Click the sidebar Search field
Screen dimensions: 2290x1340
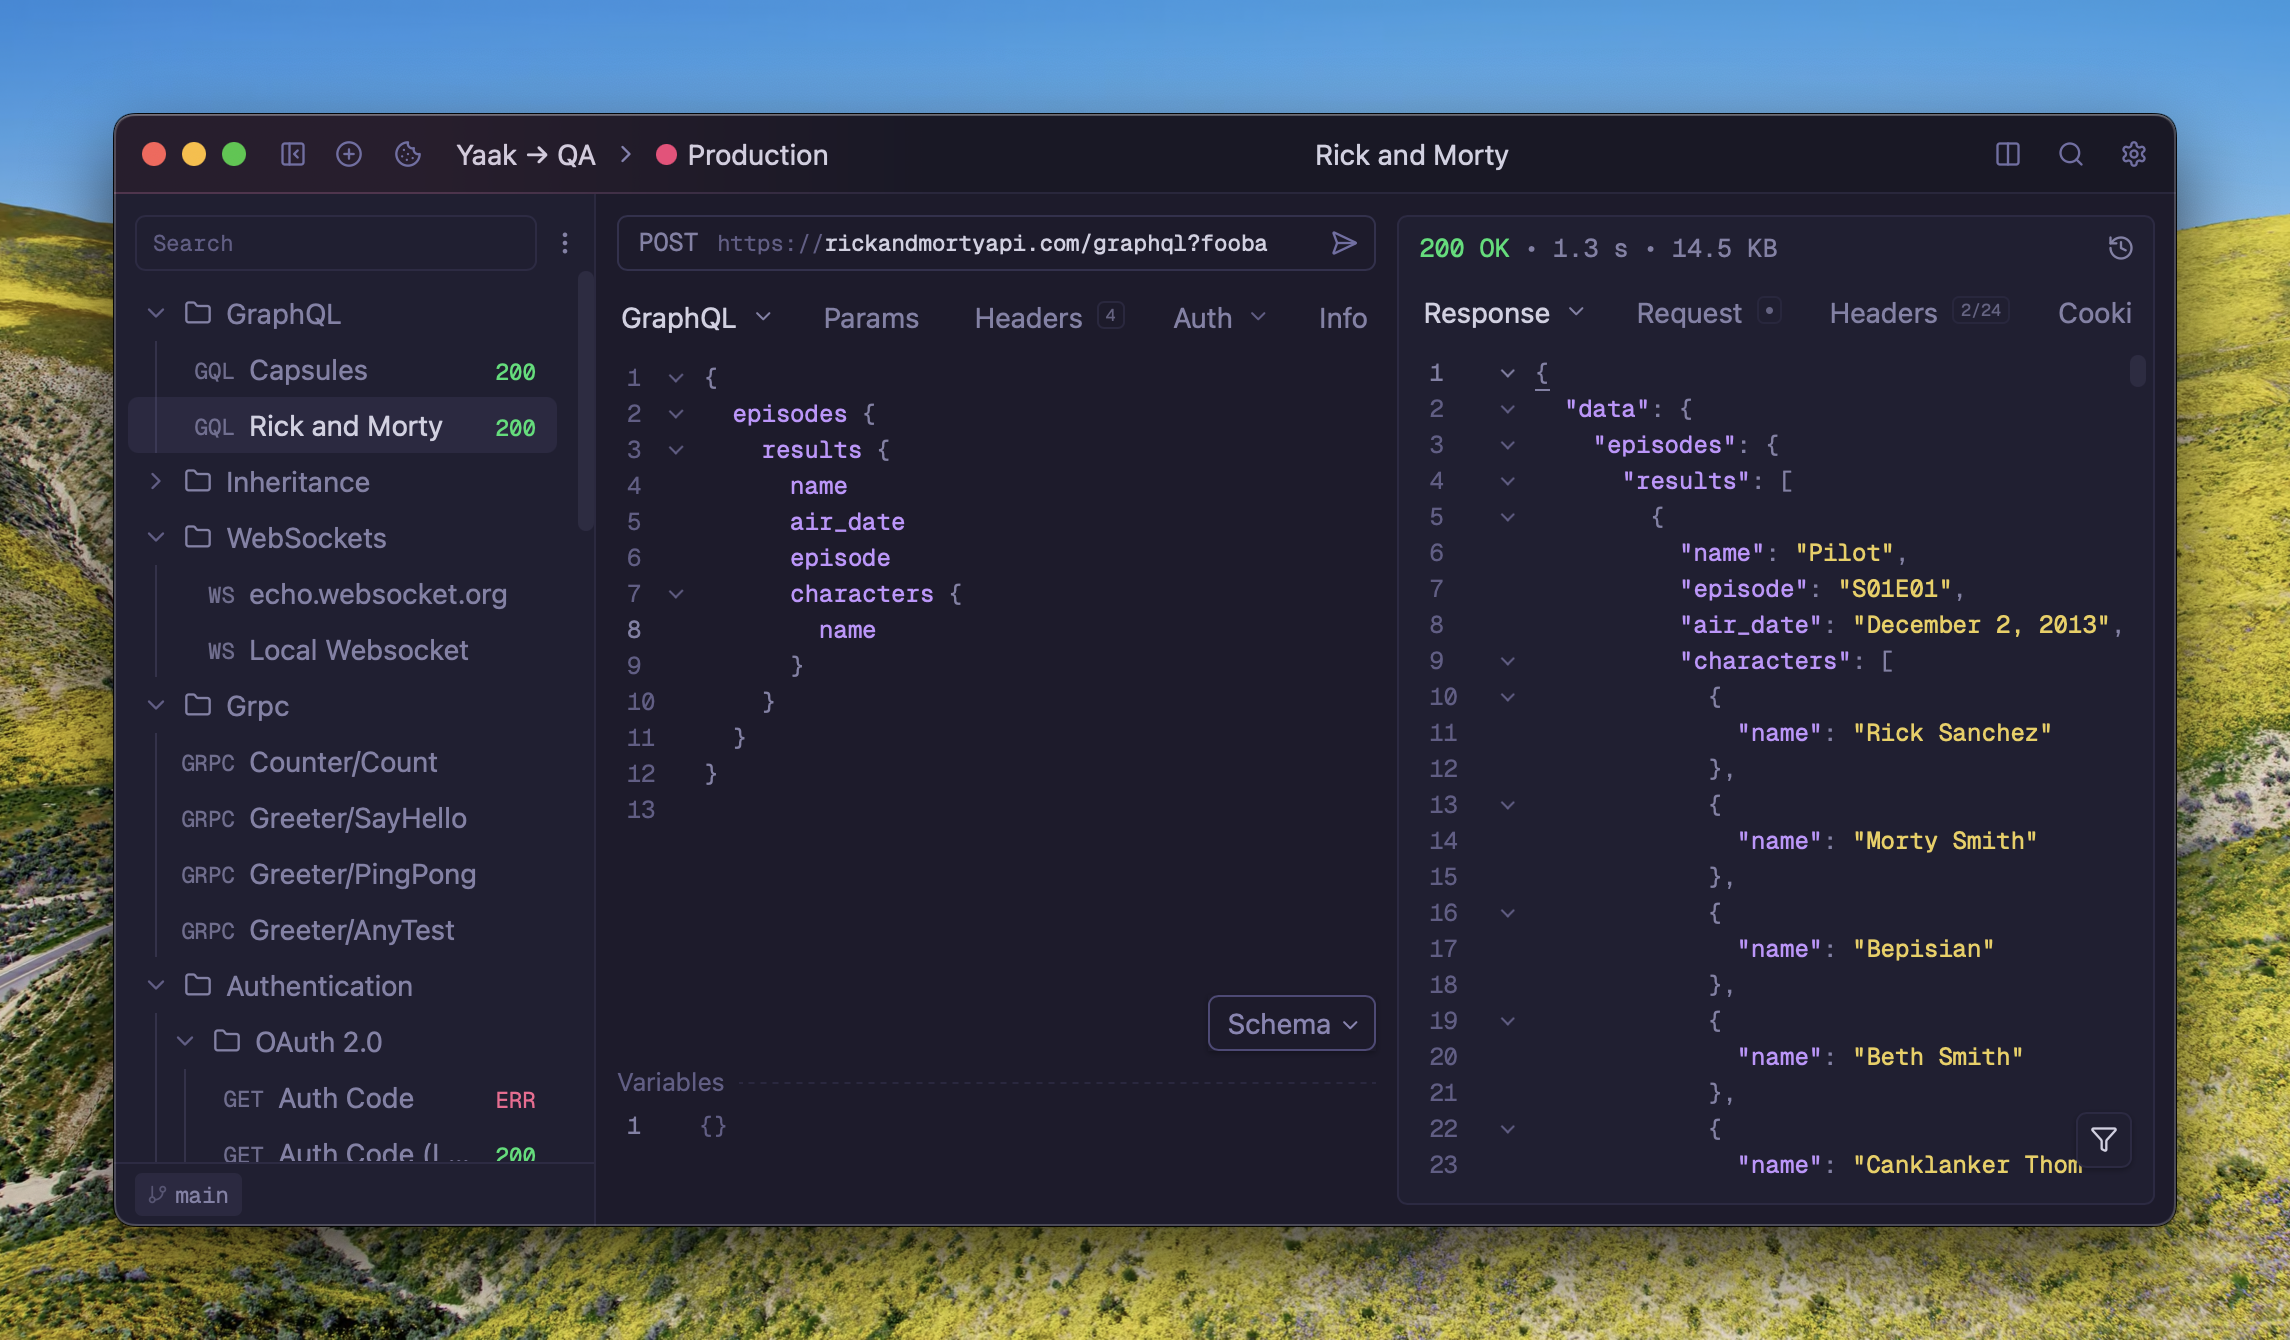click(336, 243)
